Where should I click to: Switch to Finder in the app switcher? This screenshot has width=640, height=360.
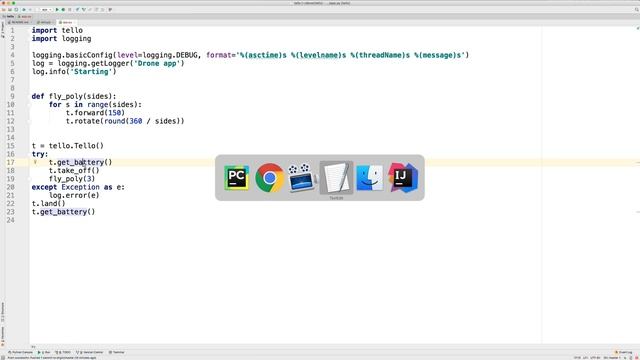pyautogui.click(x=370, y=178)
